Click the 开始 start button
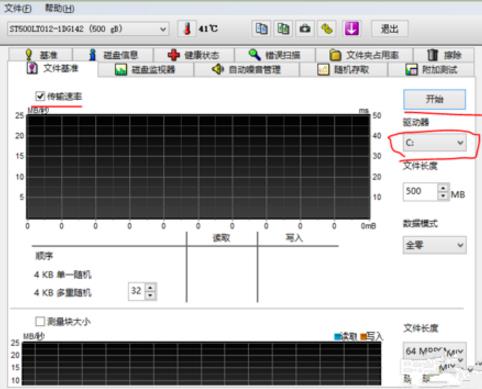The height and width of the screenshot is (389, 482). tap(434, 99)
